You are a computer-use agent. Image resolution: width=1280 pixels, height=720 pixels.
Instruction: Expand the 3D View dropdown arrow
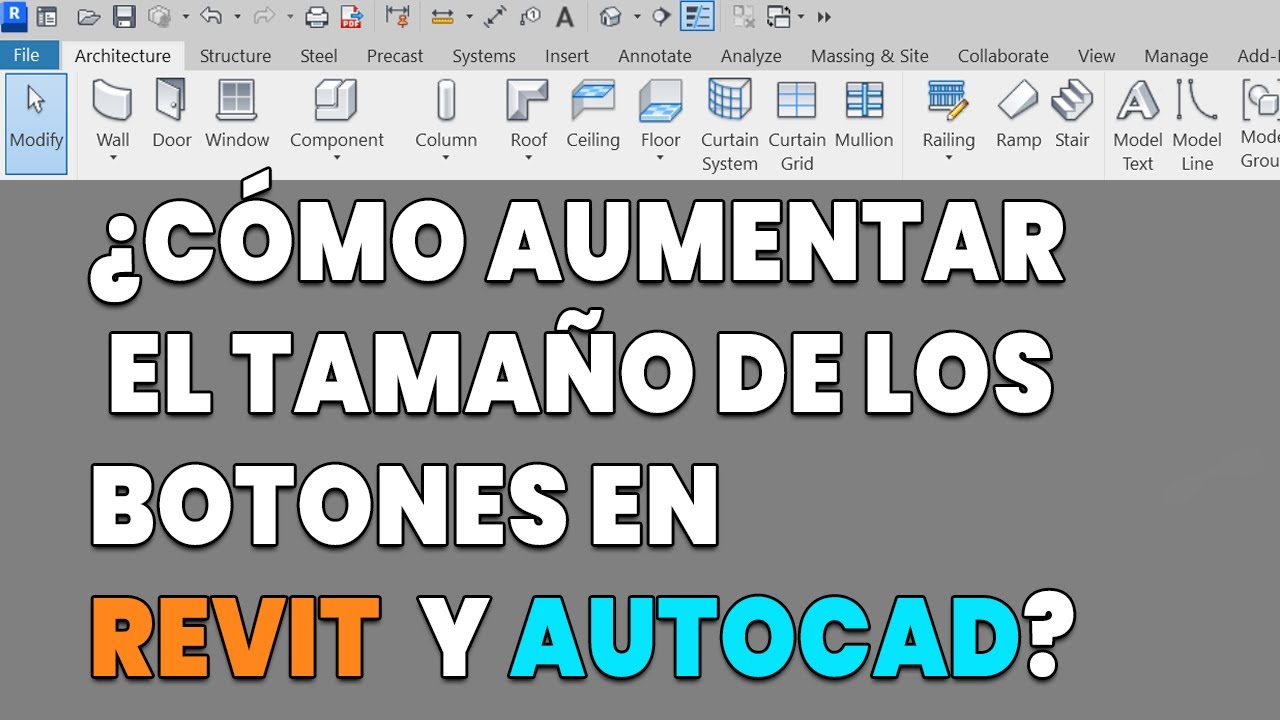(x=636, y=17)
